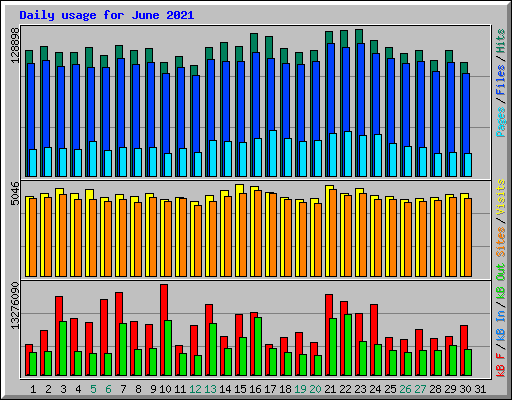Image resolution: width=512 pixels, height=400 pixels.
Task: Click green weekend day 13 label
Action: [x=210, y=389]
